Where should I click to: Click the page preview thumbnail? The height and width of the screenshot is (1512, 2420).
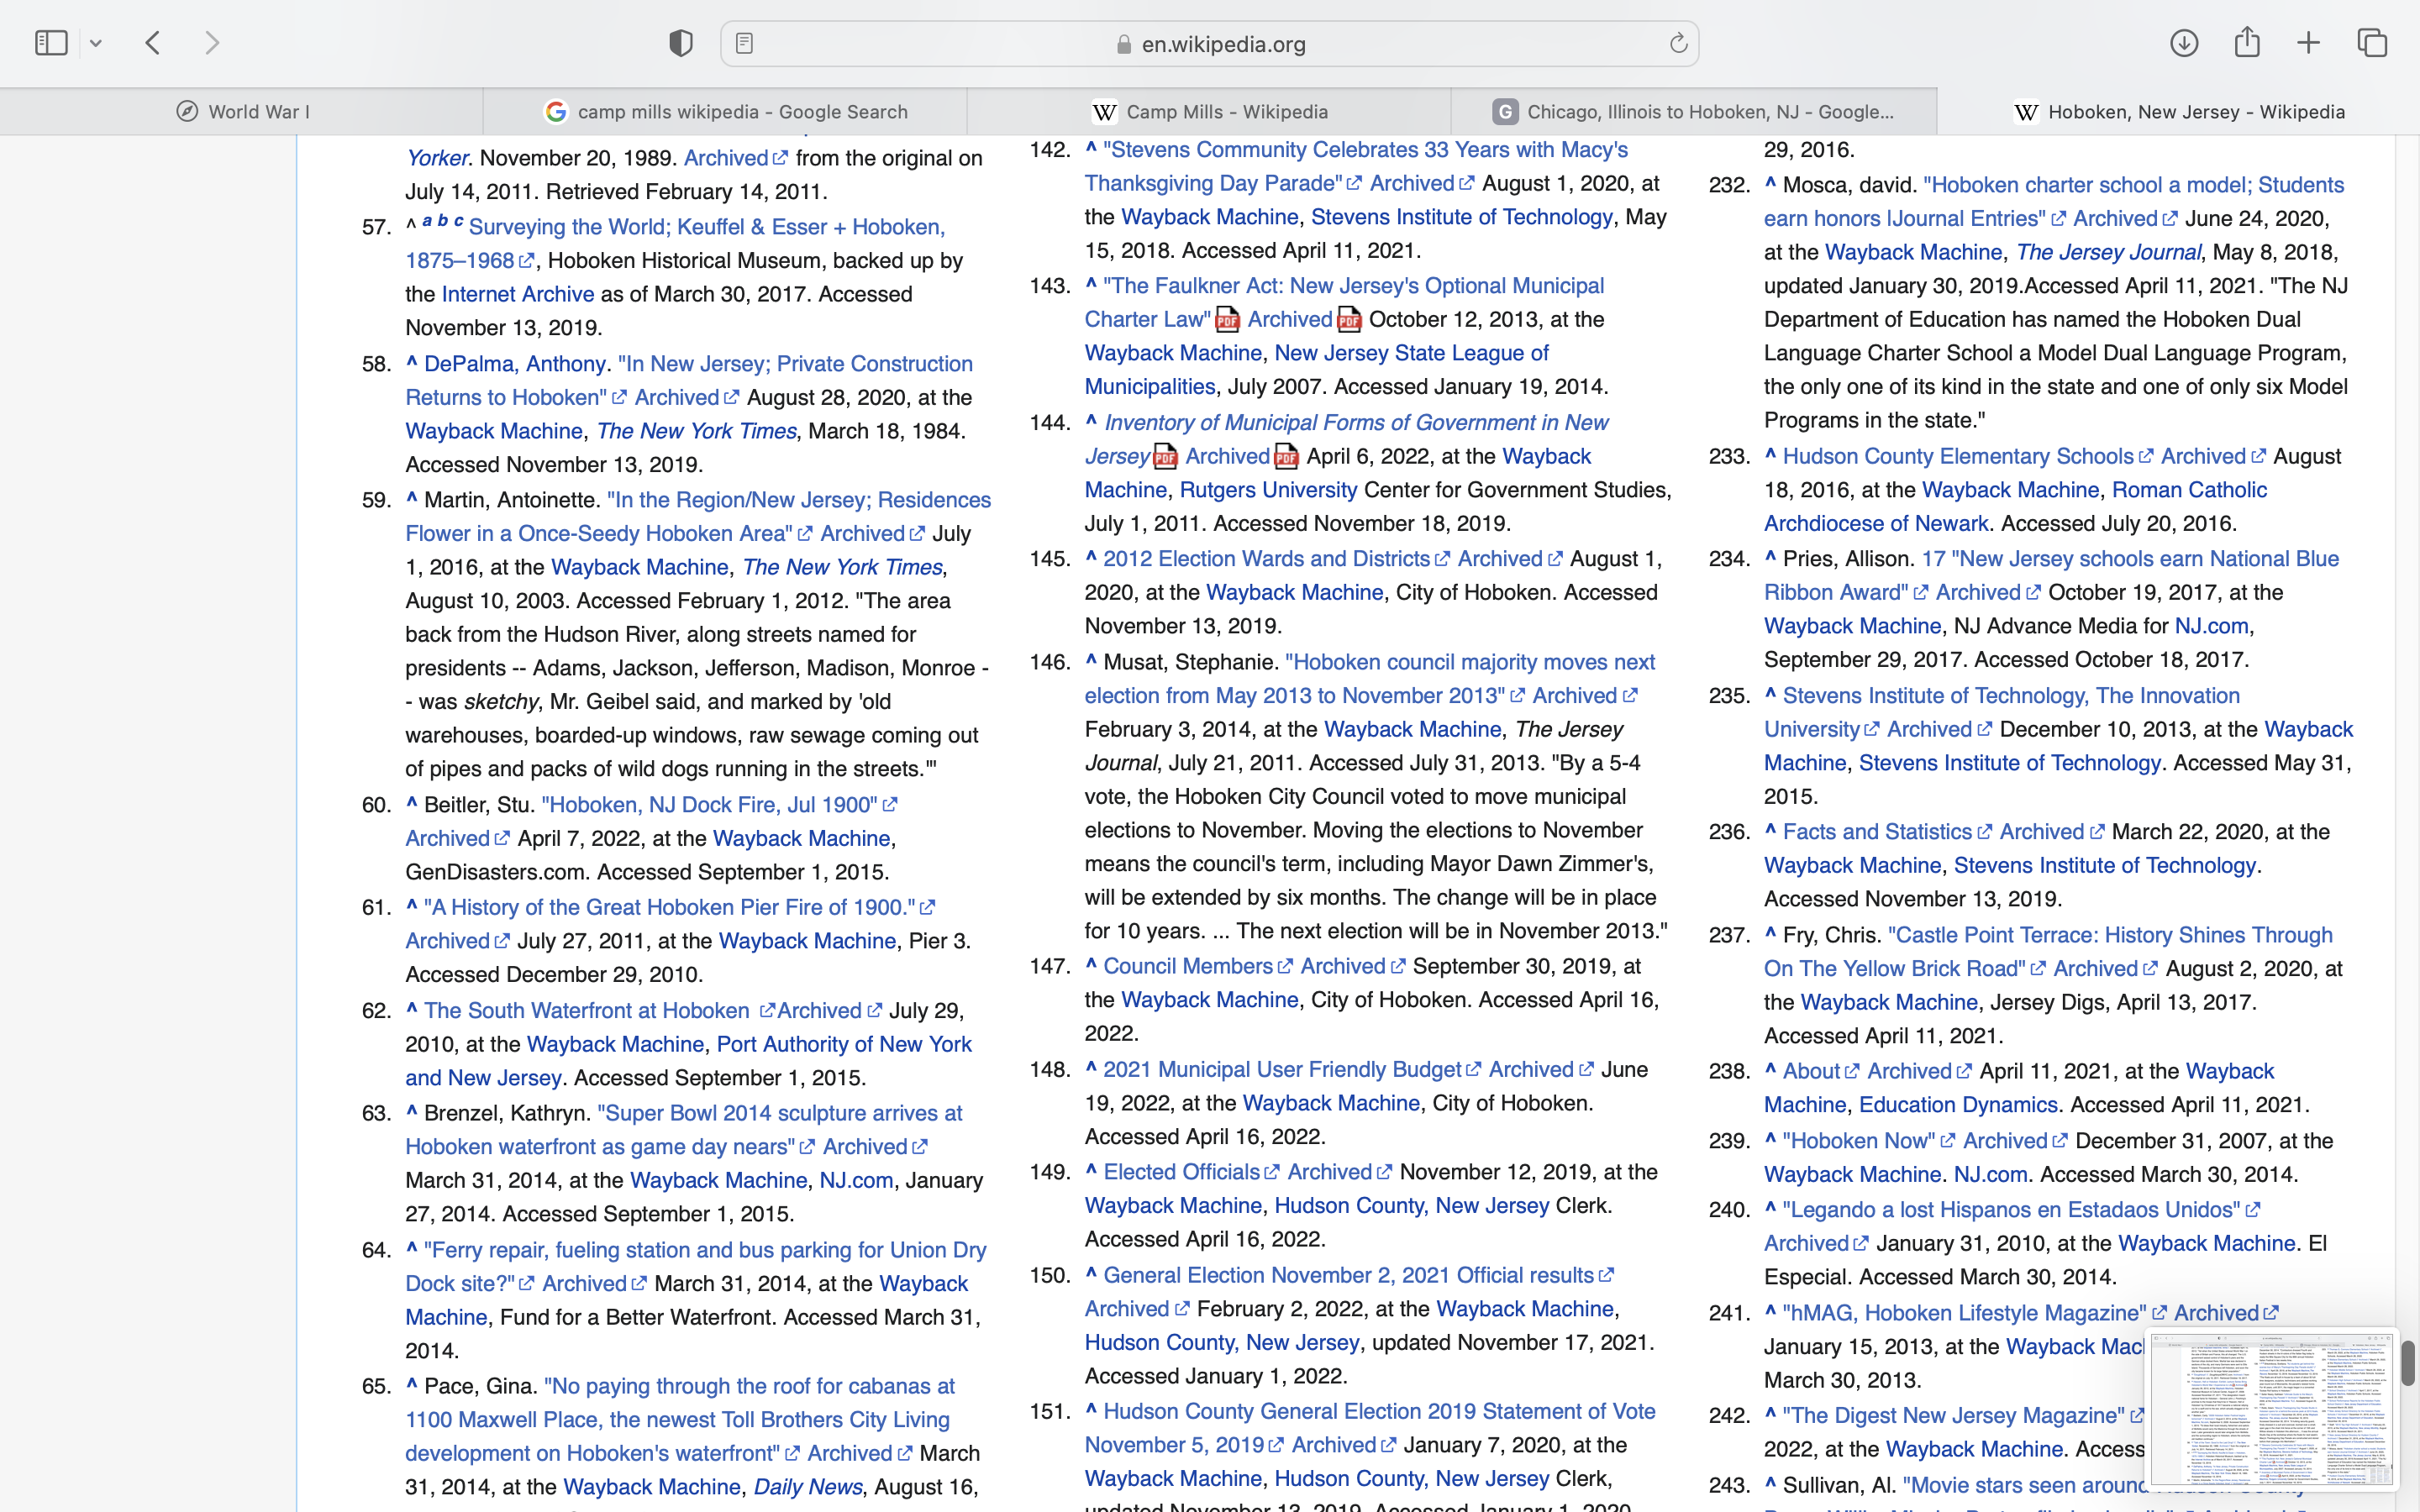click(2272, 1408)
